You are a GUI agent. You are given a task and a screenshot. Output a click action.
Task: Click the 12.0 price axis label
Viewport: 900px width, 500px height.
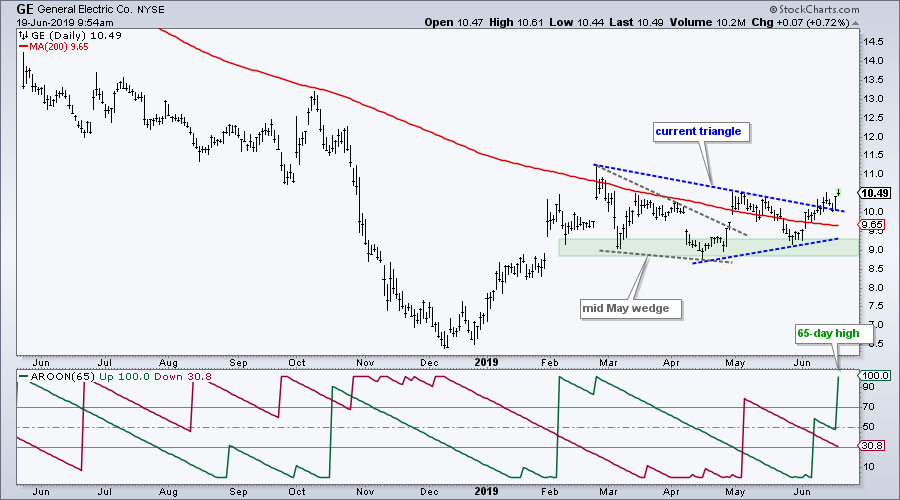872,137
